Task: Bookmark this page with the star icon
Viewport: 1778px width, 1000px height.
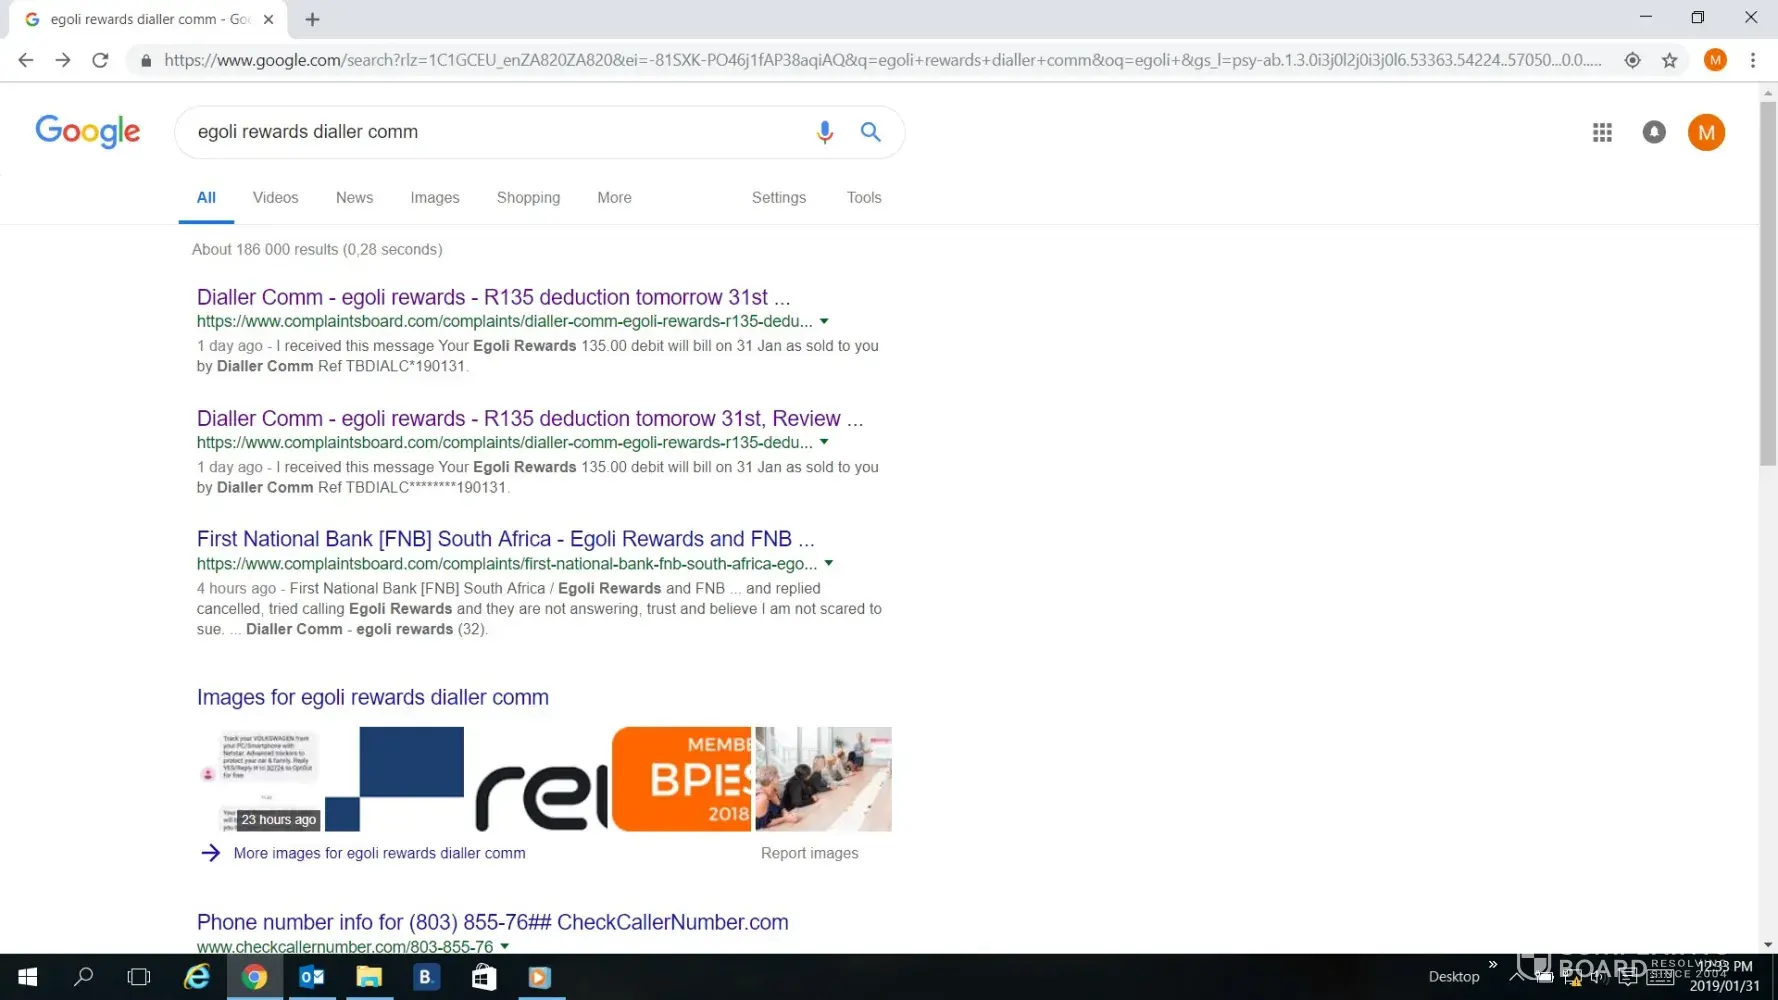Action: tap(1669, 60)
